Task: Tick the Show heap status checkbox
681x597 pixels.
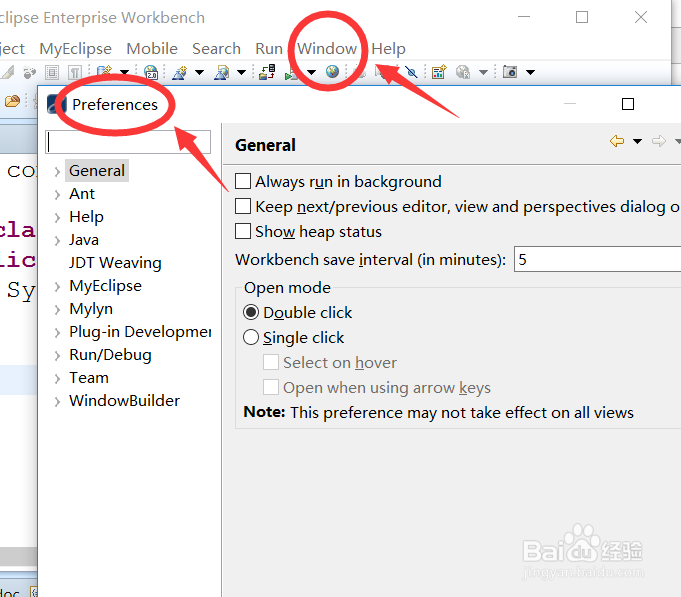Action: [x=243, y=231]
